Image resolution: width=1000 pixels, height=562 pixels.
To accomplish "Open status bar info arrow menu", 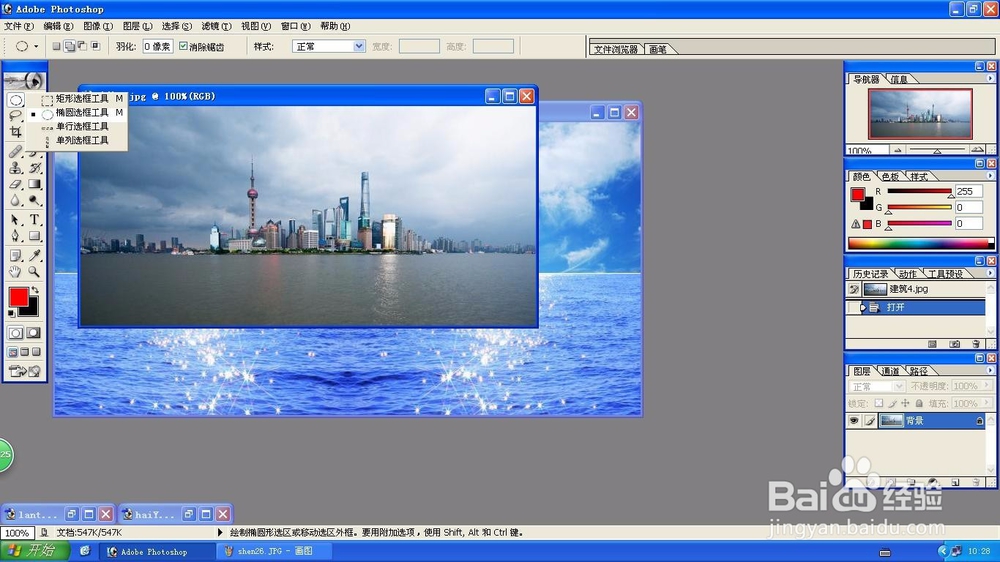I will [x=220, y=532].
